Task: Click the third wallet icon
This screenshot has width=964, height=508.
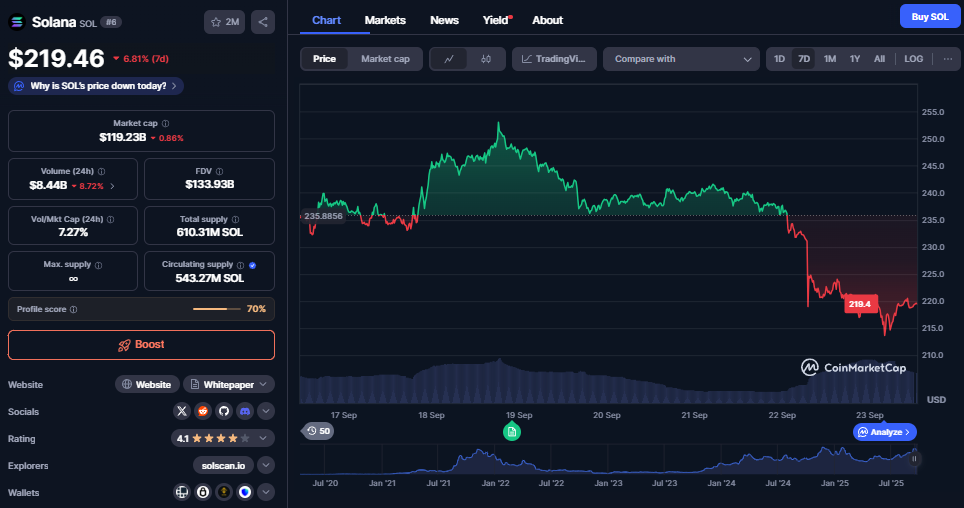Action: [224, 492]
